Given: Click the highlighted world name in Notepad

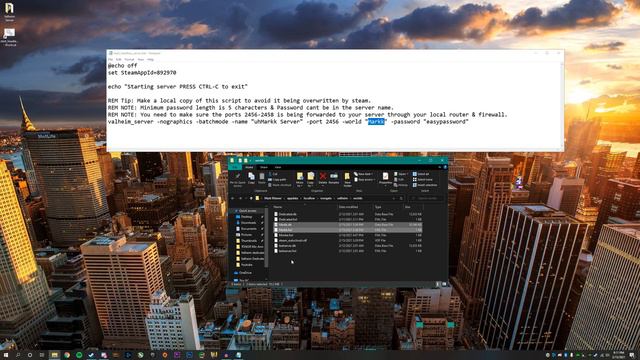Looking at the screenshot, I should (x=376, y=122).
